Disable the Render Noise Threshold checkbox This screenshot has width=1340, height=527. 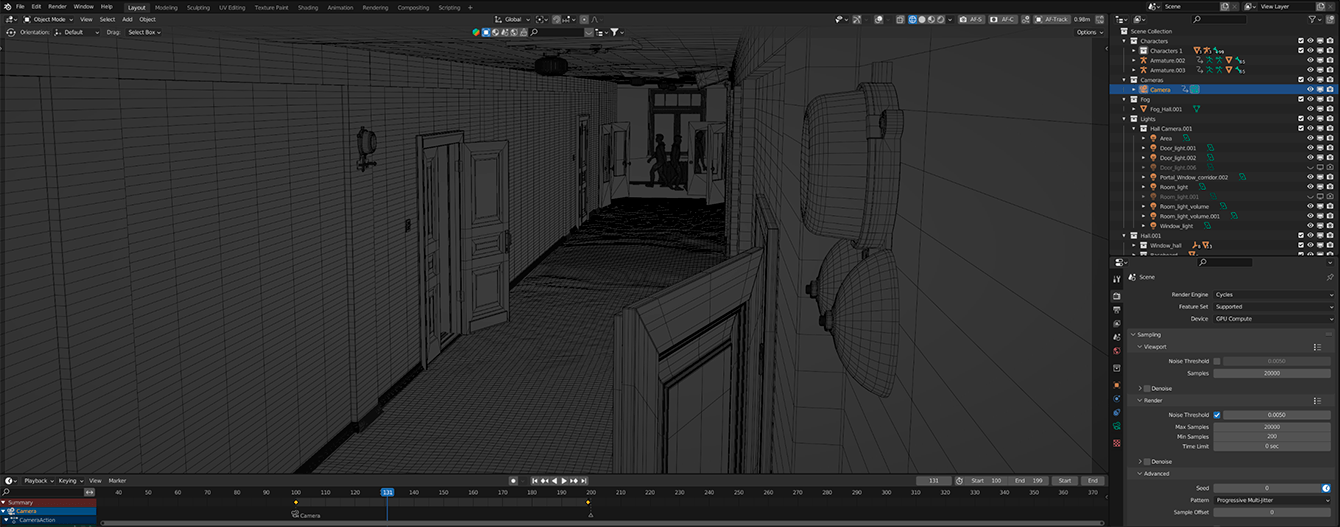coord(1216,414)
